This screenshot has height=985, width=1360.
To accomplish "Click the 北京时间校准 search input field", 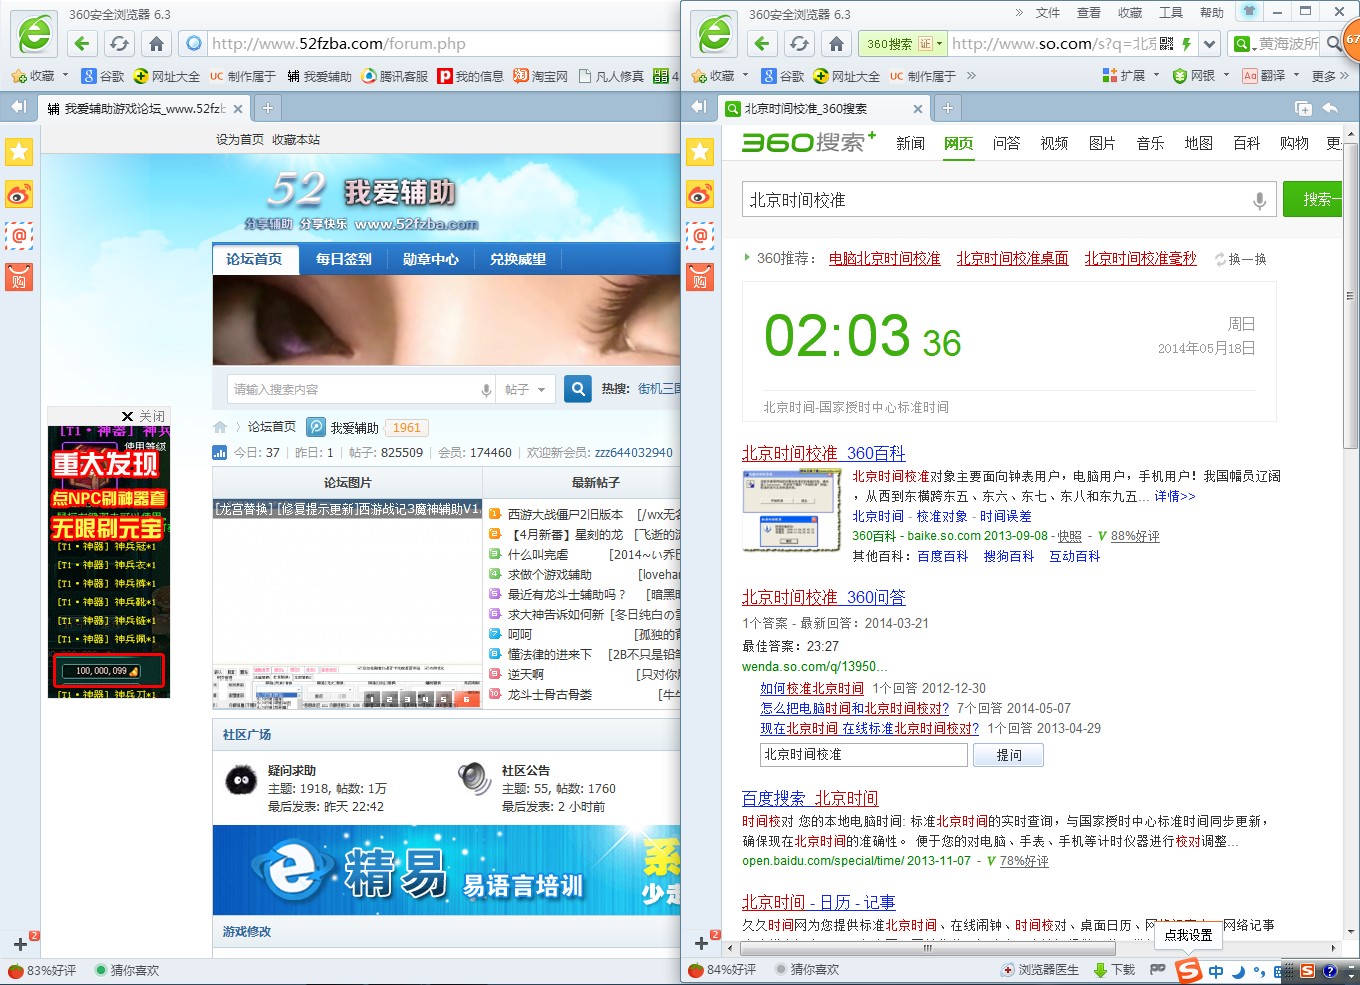I will (1008, 200).
